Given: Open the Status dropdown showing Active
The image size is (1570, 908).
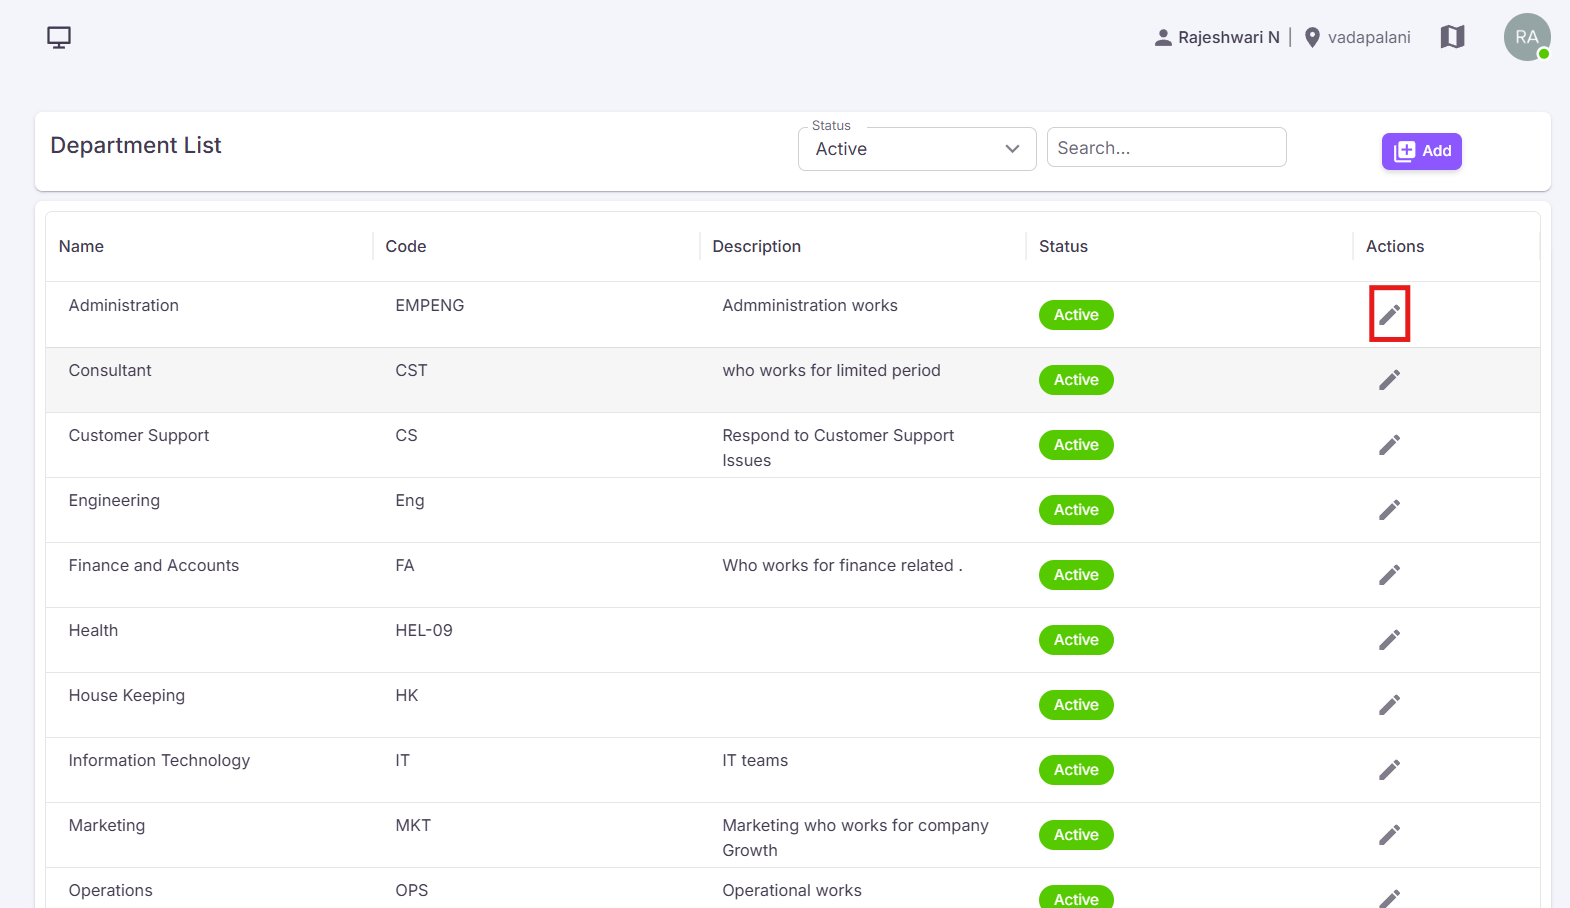Looking at the screenshot, I should tap(917, 149).
